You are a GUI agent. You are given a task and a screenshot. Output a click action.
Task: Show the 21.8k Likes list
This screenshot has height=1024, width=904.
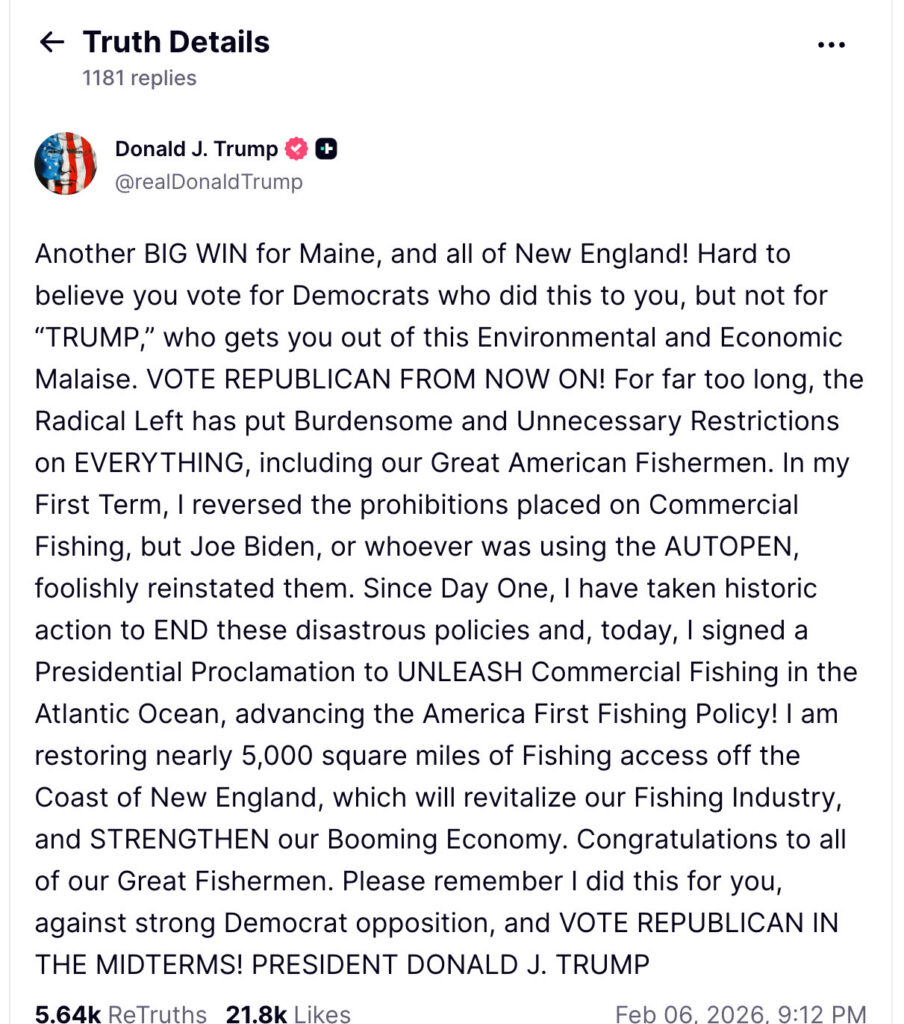[x=288, y=1014]
